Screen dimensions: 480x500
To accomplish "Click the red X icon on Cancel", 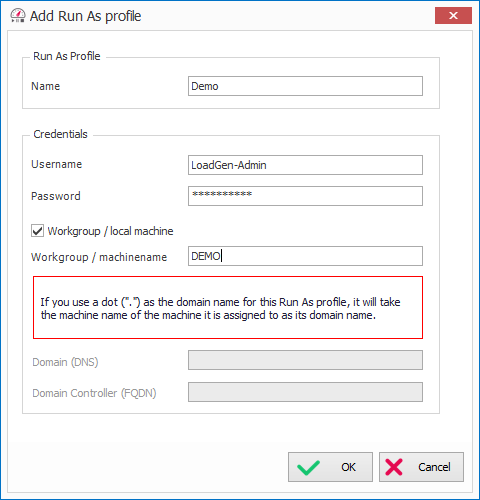I will (x=394, y=467).
